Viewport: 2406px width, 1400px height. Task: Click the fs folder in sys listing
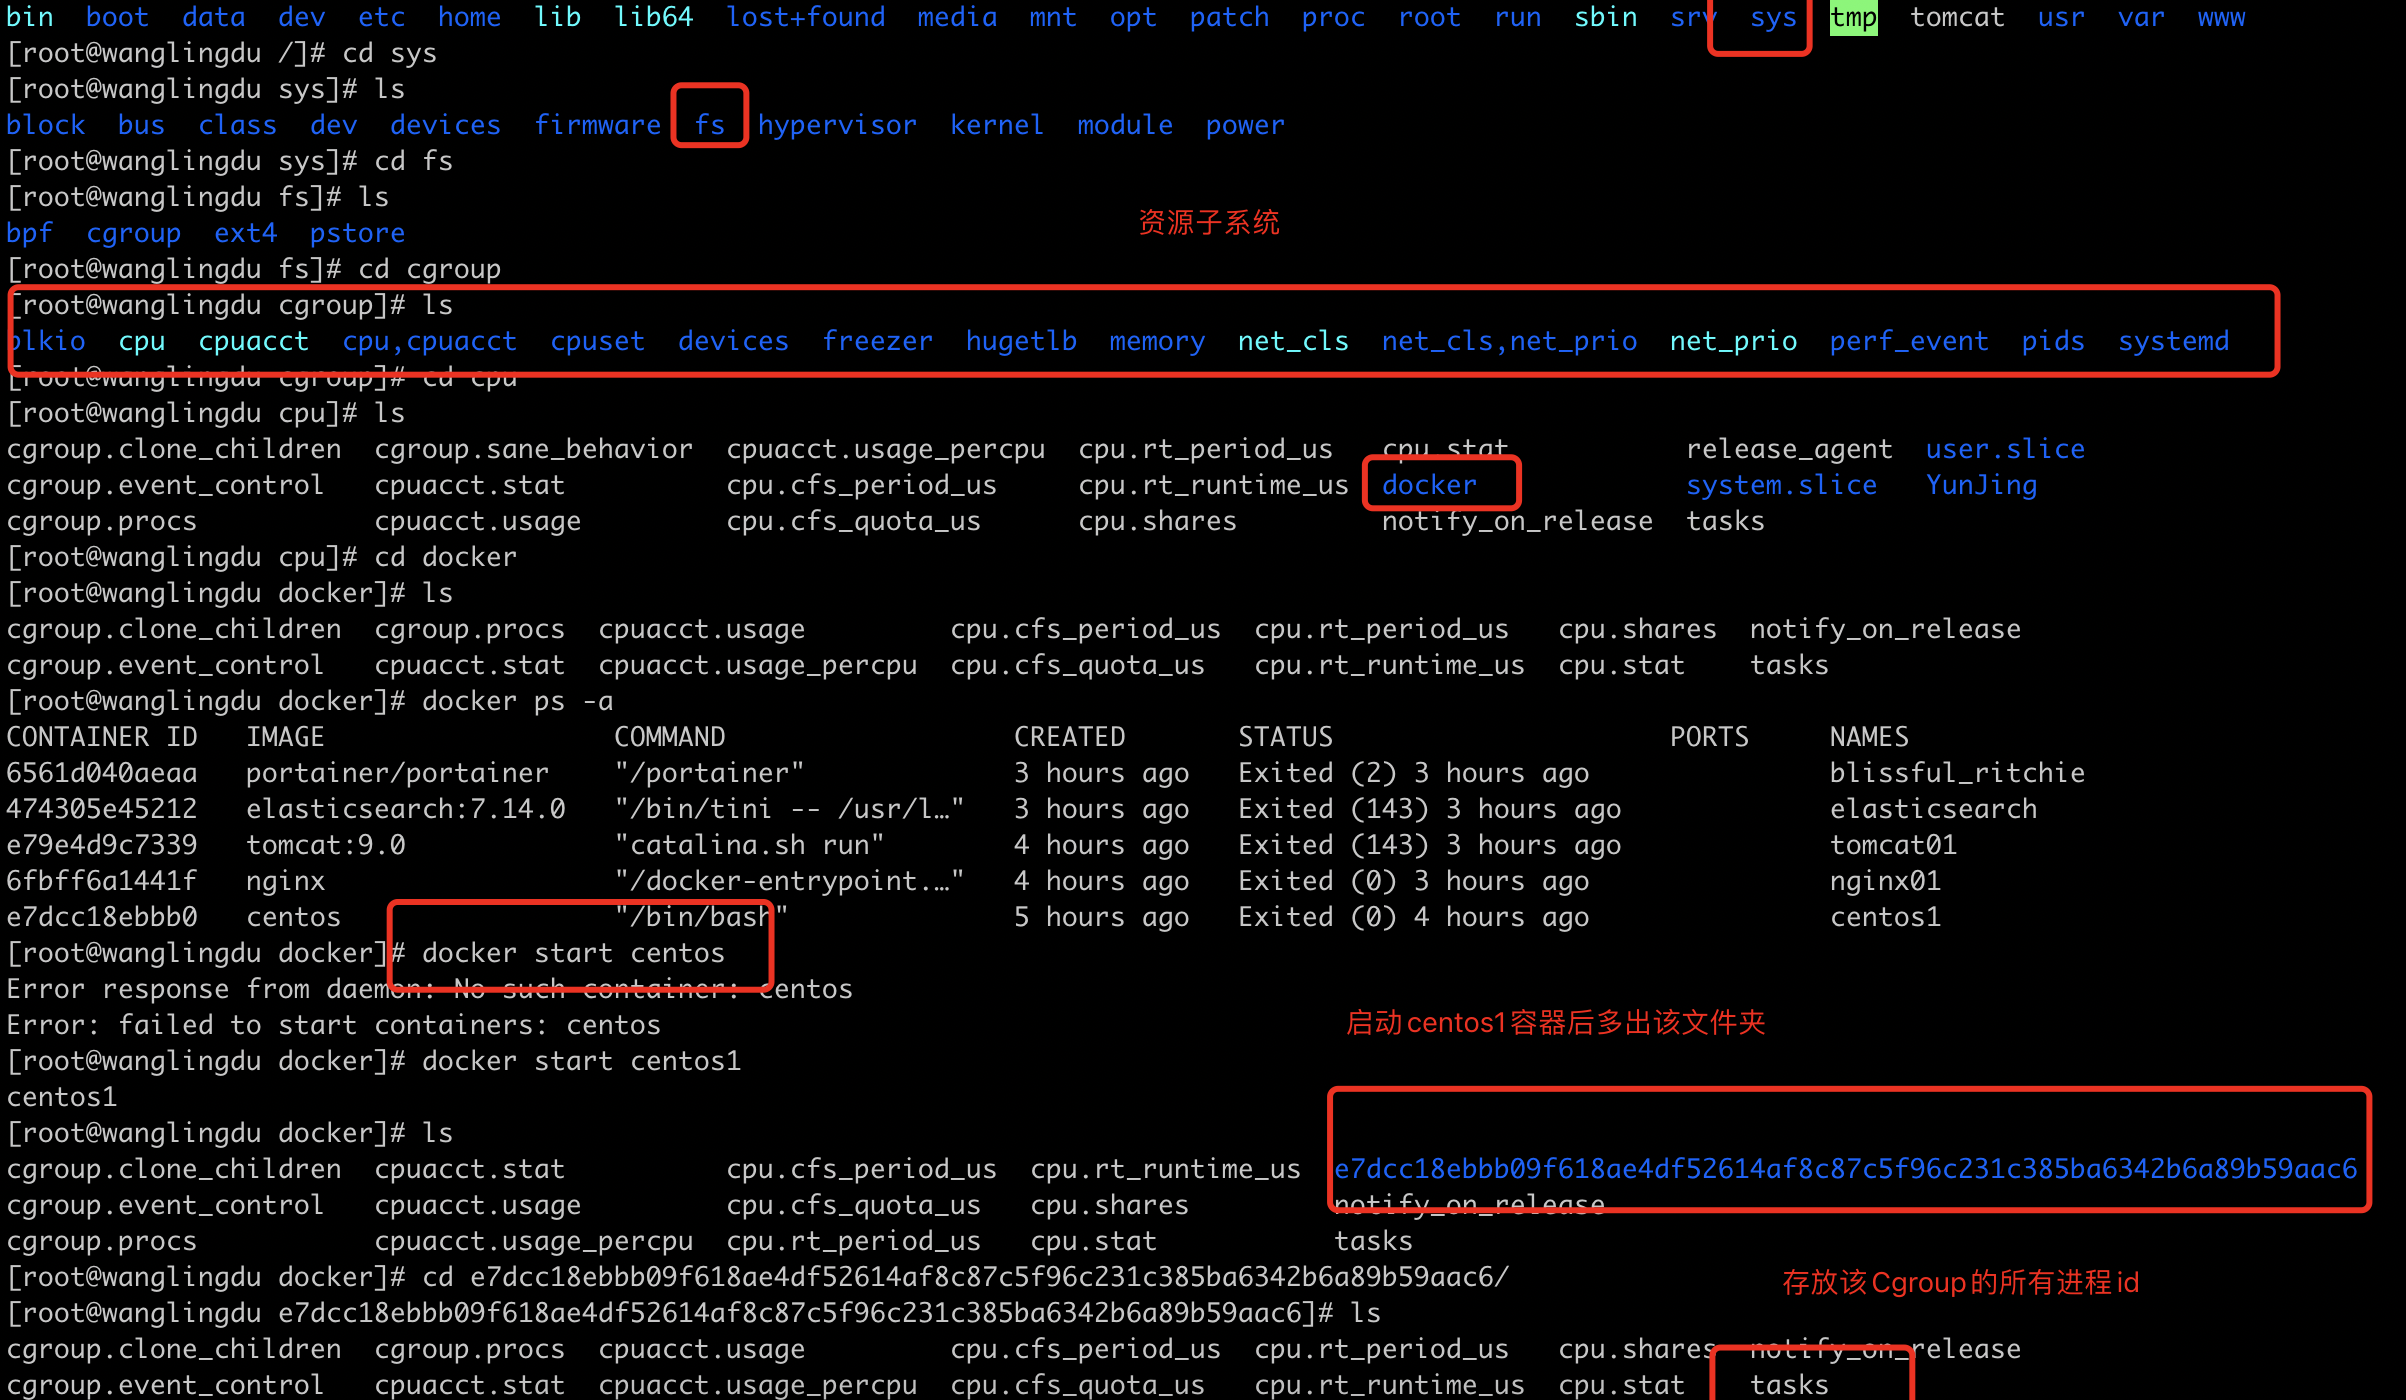tap(709, 125)
